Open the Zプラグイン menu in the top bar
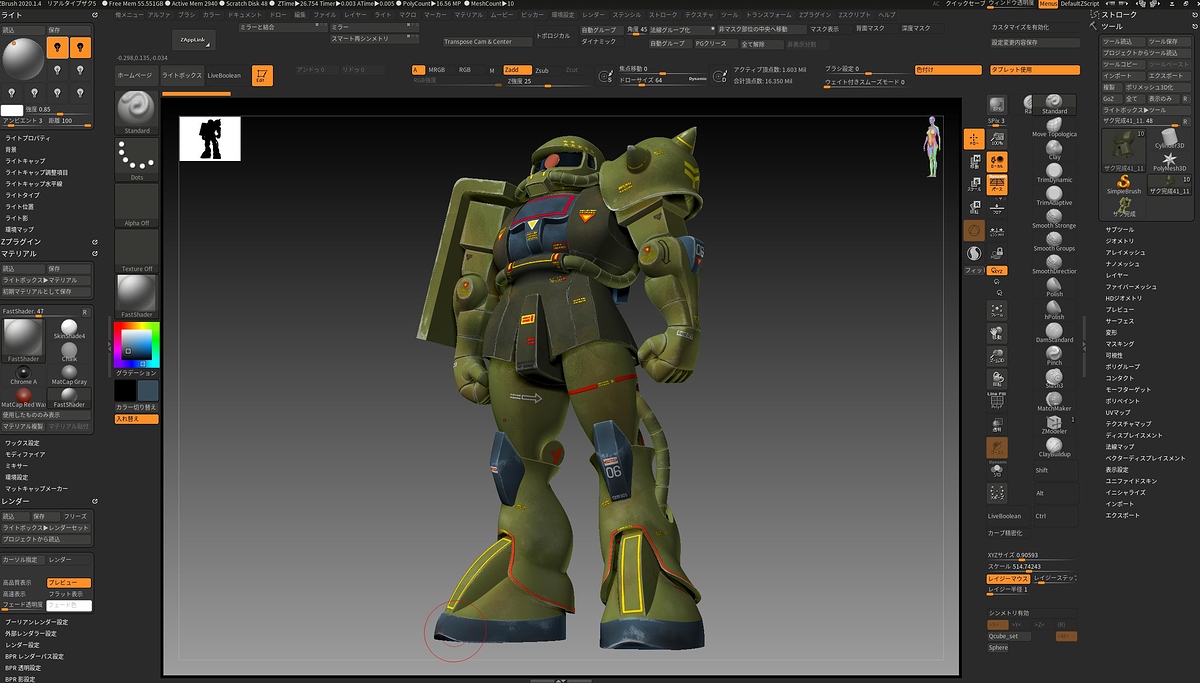 click(813, 16)
